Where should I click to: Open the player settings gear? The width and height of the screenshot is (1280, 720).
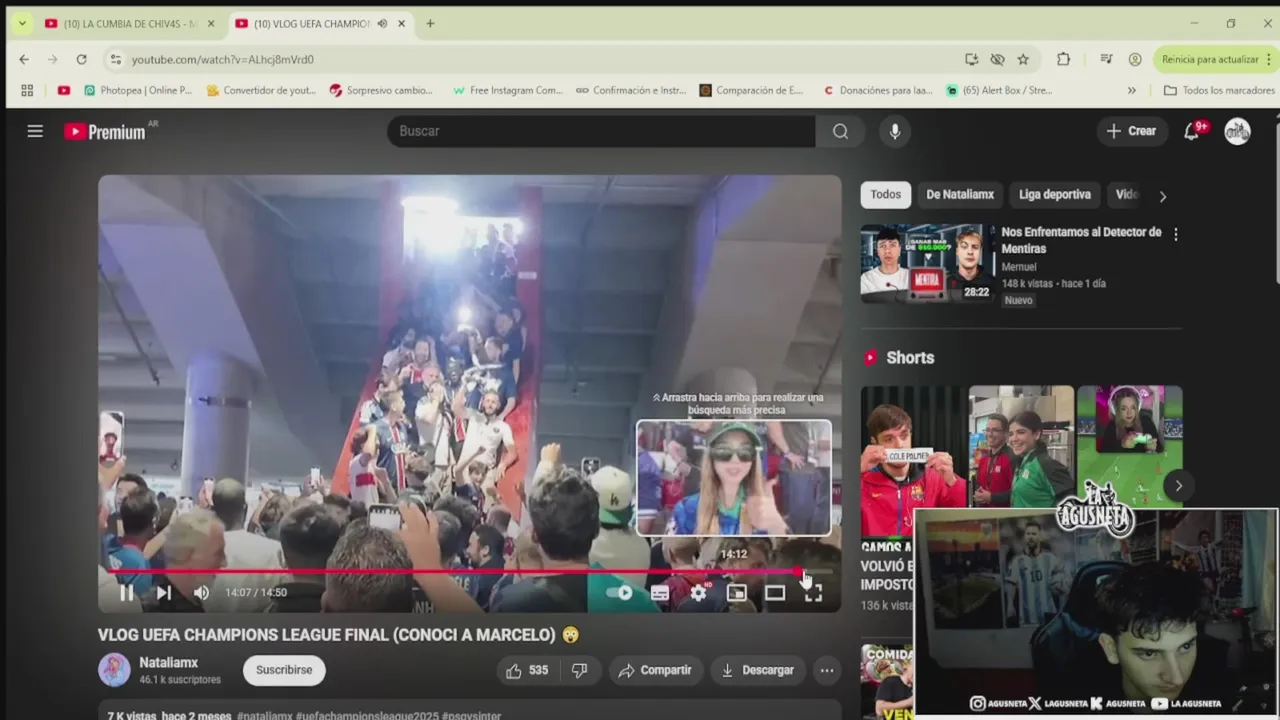(x=698, y=593)
